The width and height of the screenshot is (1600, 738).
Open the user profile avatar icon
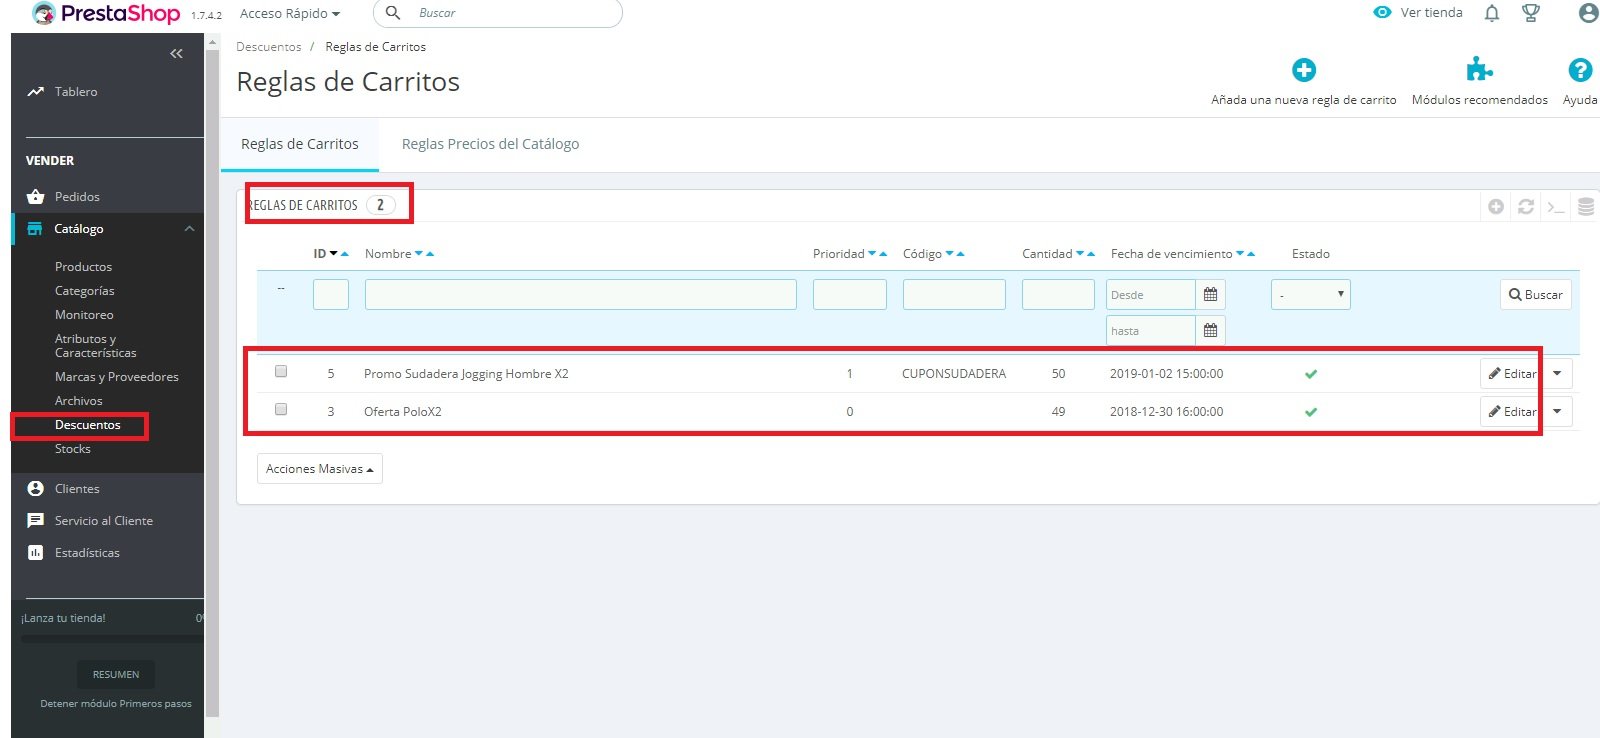(x=1588, y=13)
